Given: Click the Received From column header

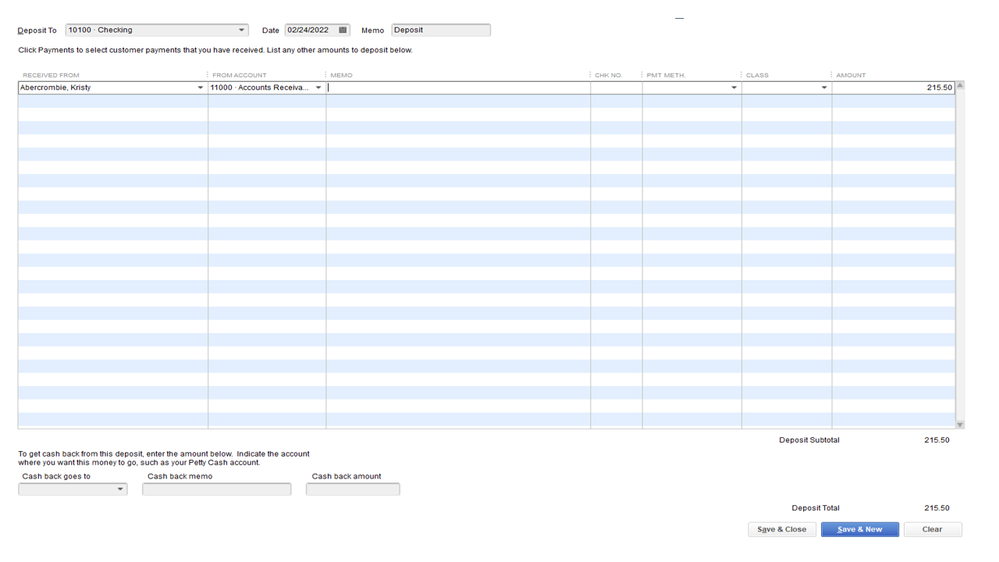Looking at the screenshot, I should click(51, 75).
